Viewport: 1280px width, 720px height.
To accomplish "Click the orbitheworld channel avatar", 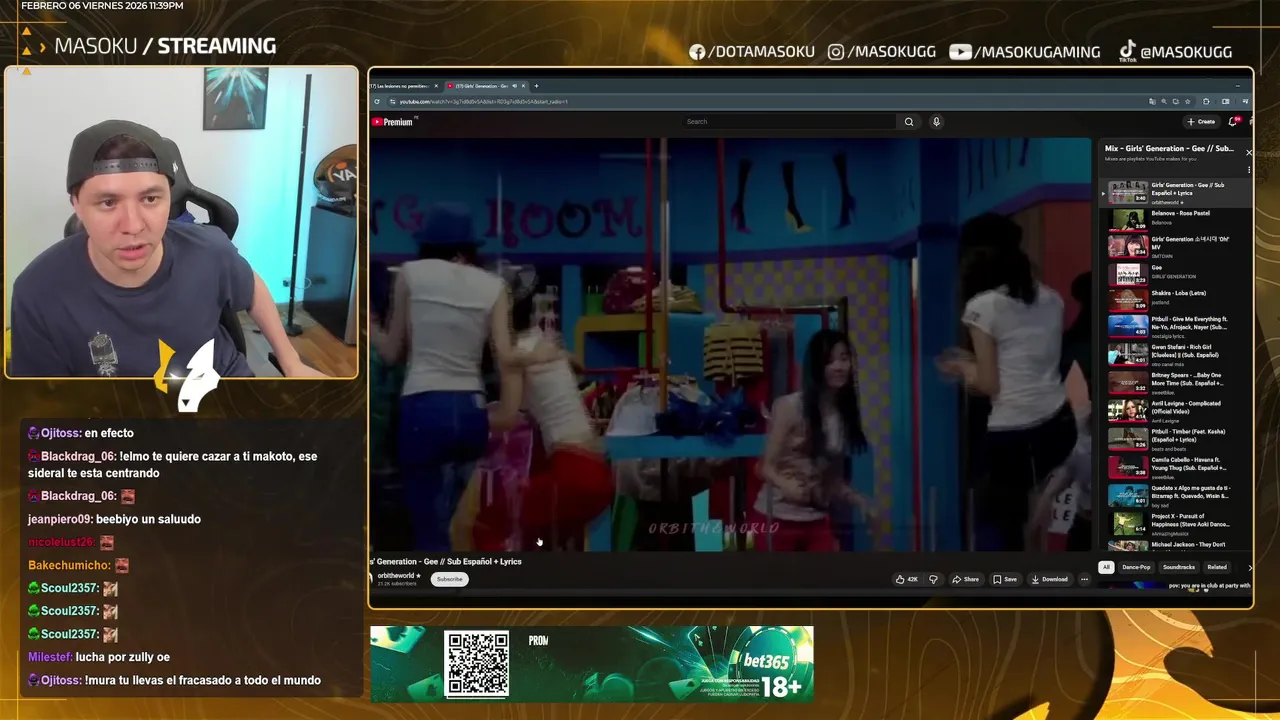I will (x=372, y=578).
